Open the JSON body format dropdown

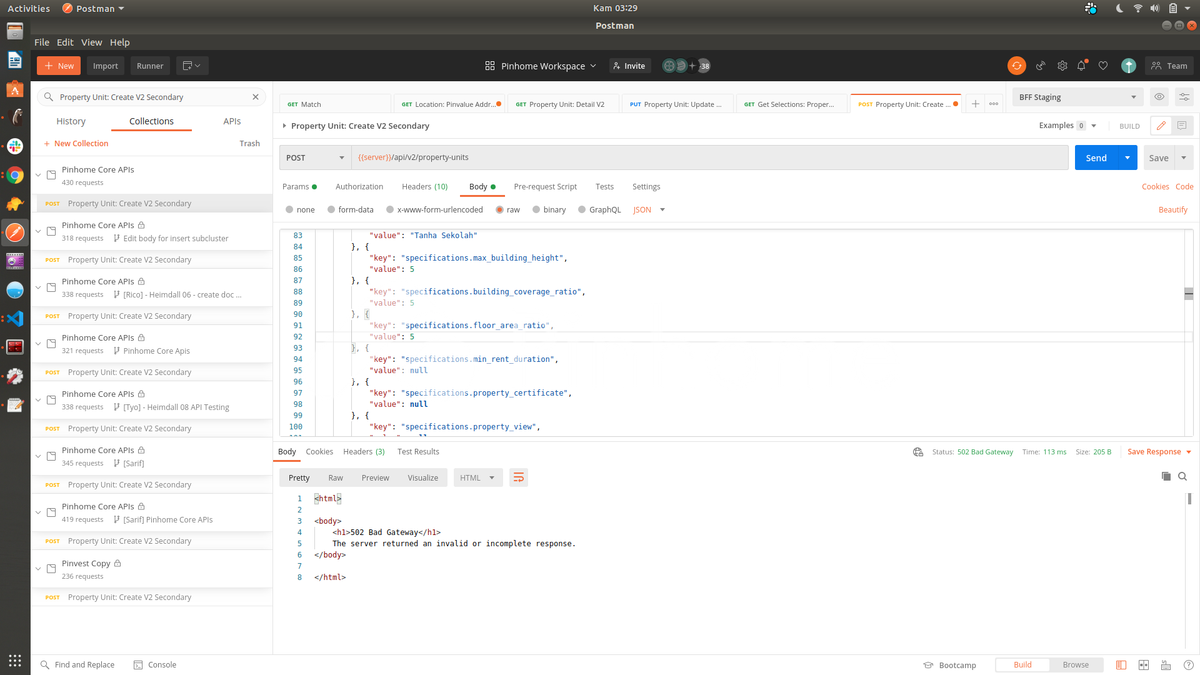(649, 210)
